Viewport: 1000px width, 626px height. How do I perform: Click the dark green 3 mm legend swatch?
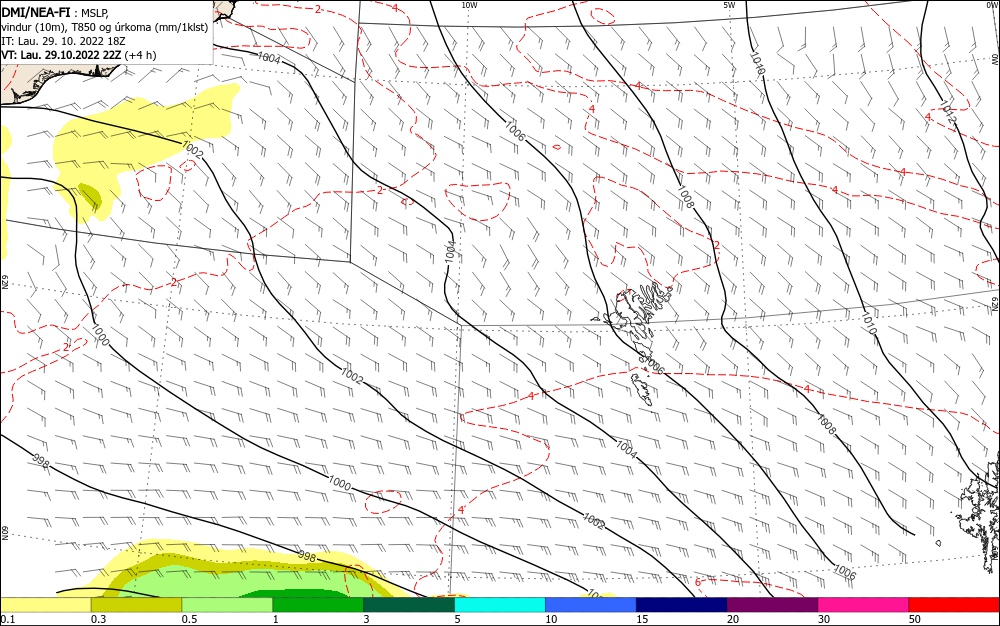pyautogui.click(x=409, y=605)
